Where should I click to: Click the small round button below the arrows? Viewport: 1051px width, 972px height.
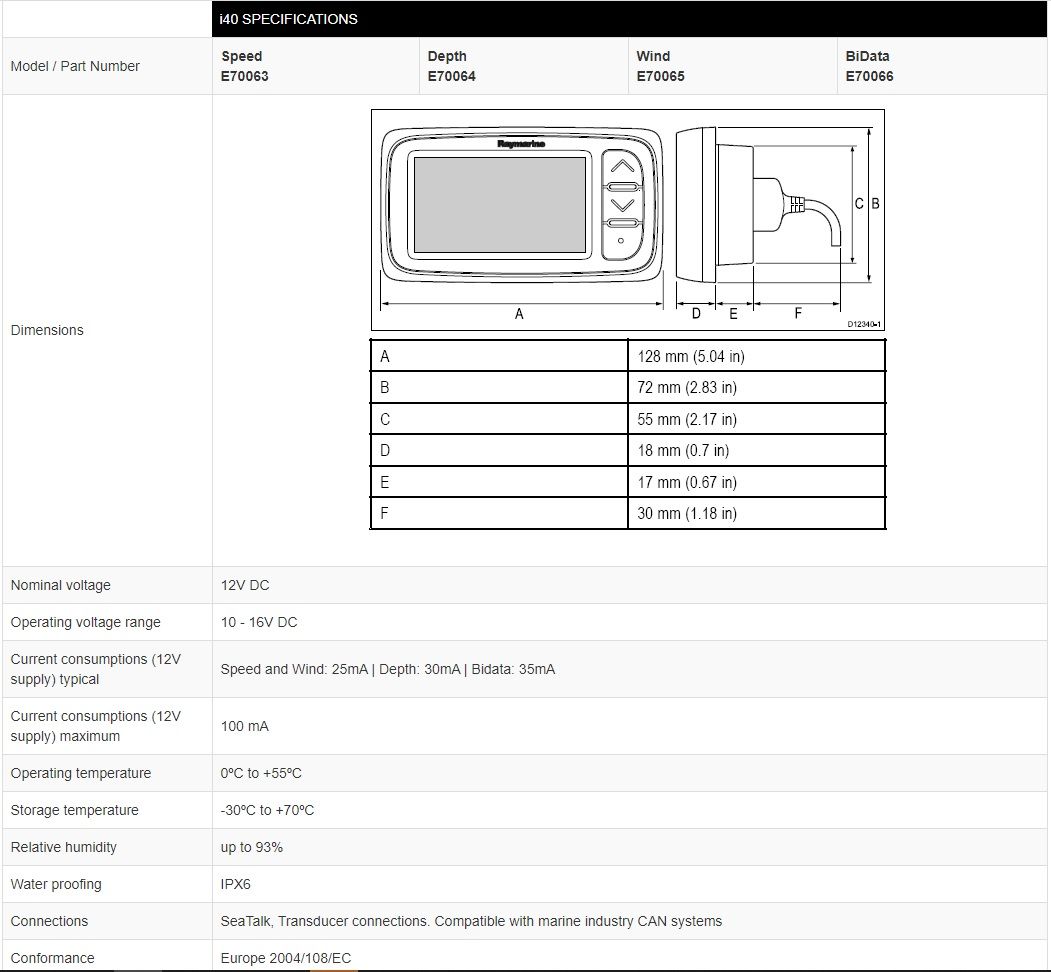pos(621,241)
